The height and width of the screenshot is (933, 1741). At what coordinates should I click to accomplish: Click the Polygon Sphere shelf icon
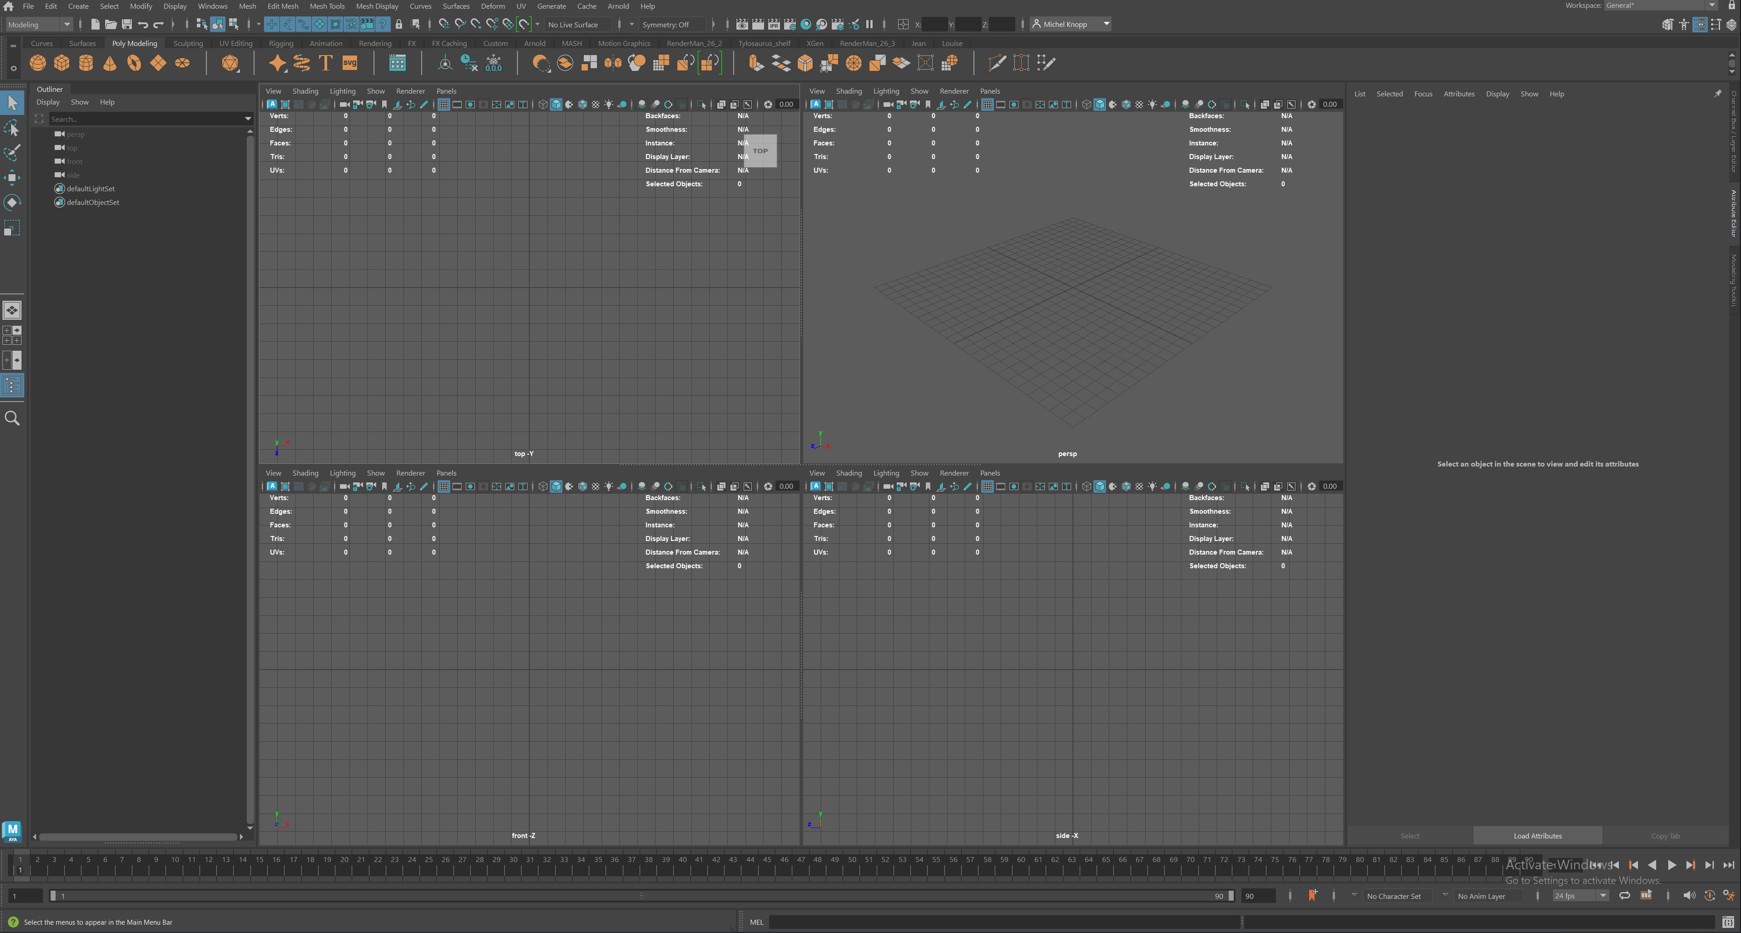point(38,63)
